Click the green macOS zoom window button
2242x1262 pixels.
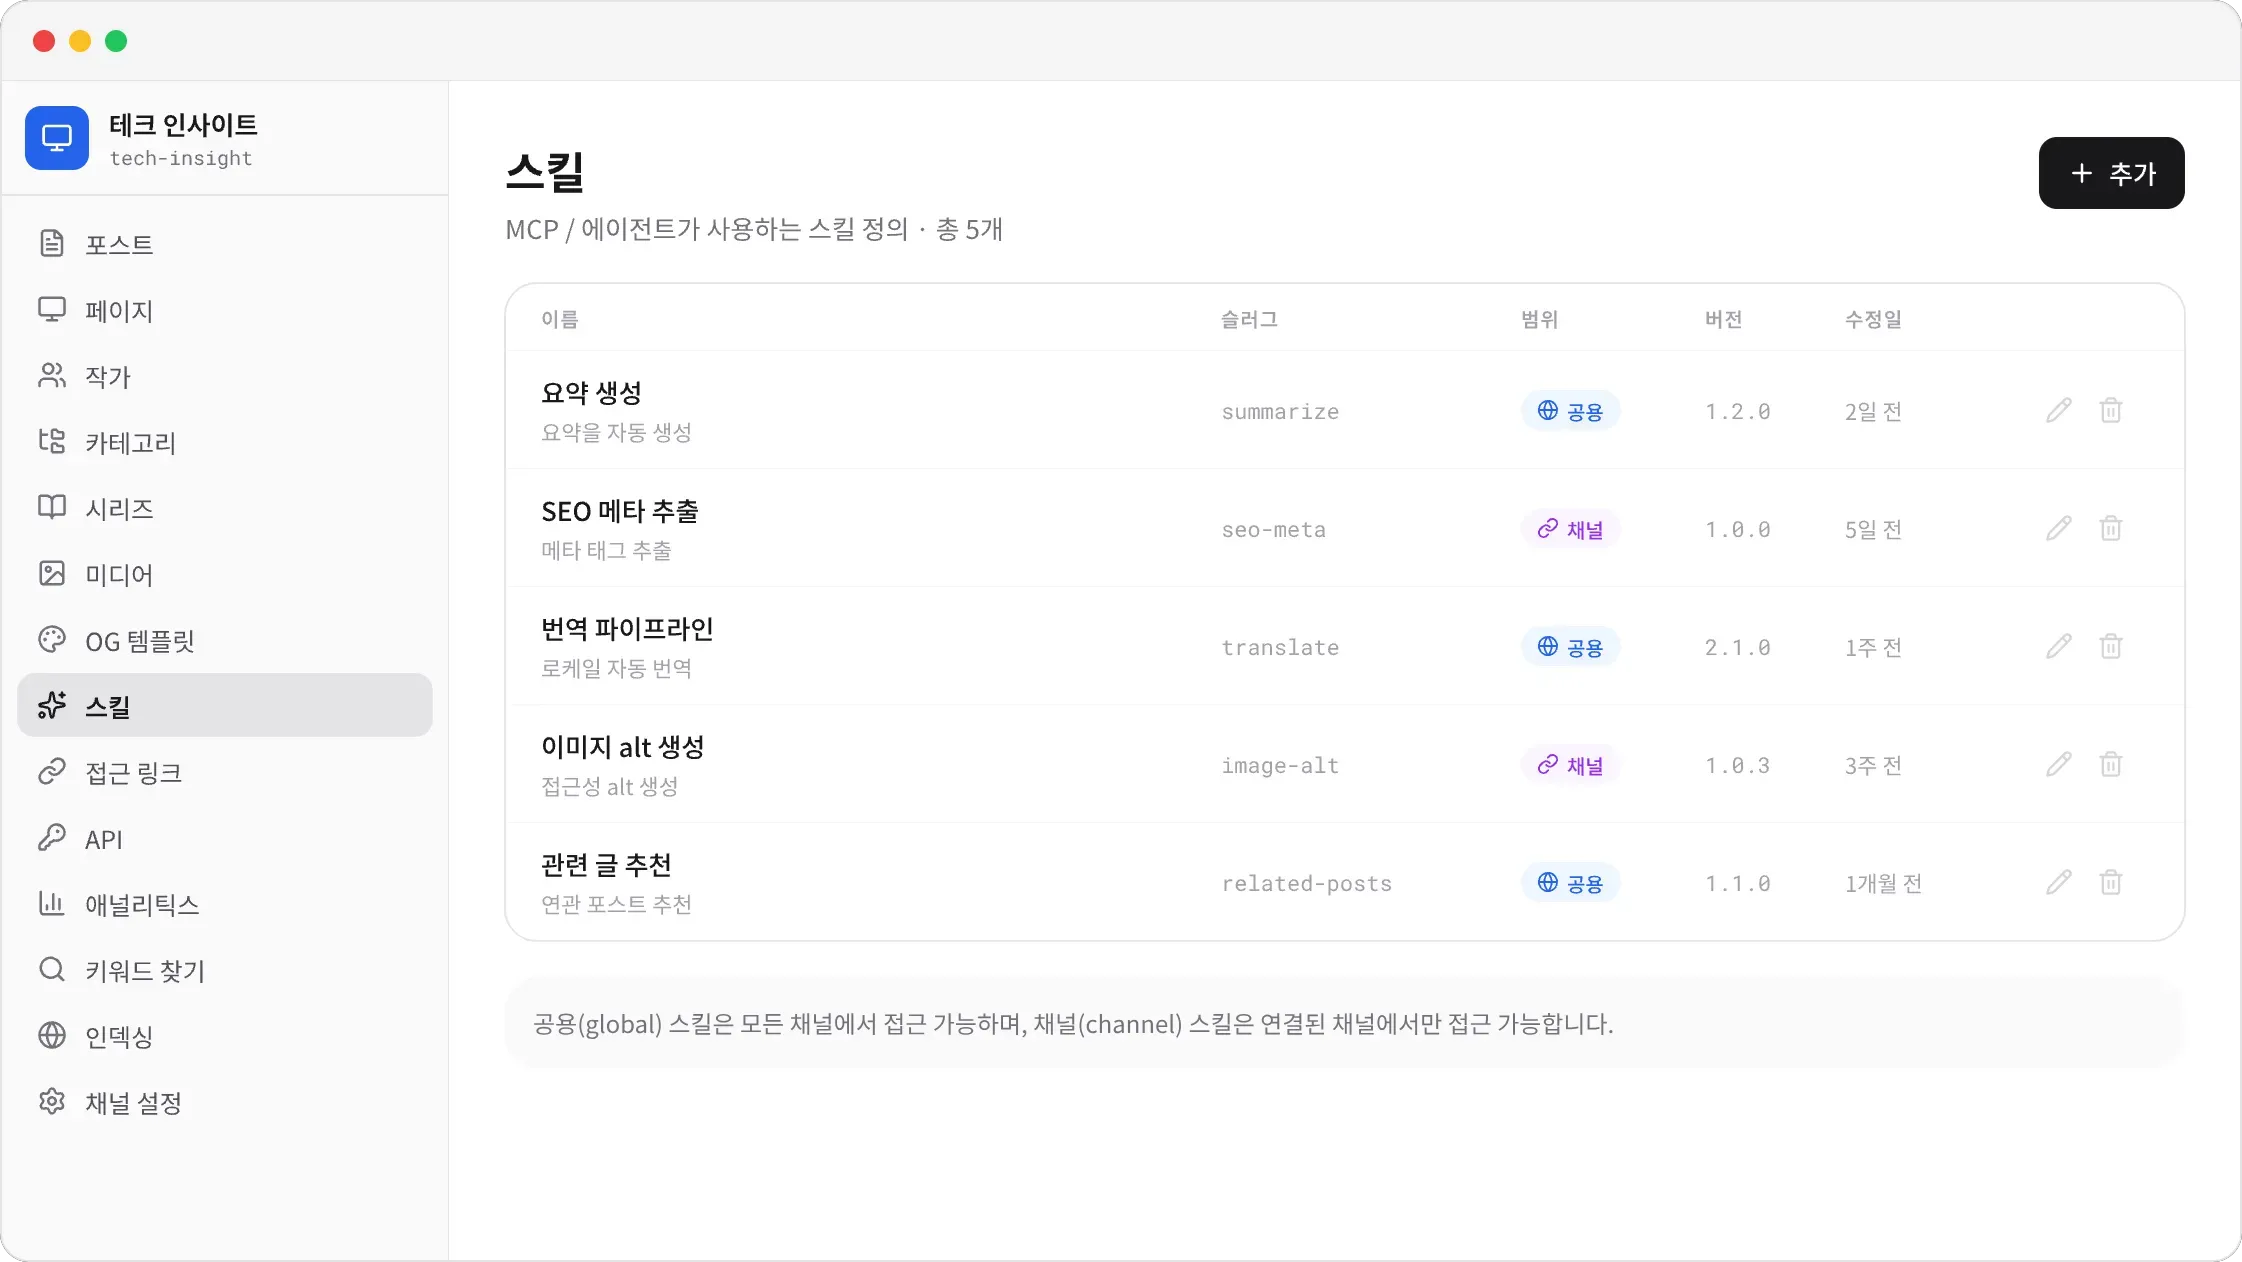(x=116, y=41)
